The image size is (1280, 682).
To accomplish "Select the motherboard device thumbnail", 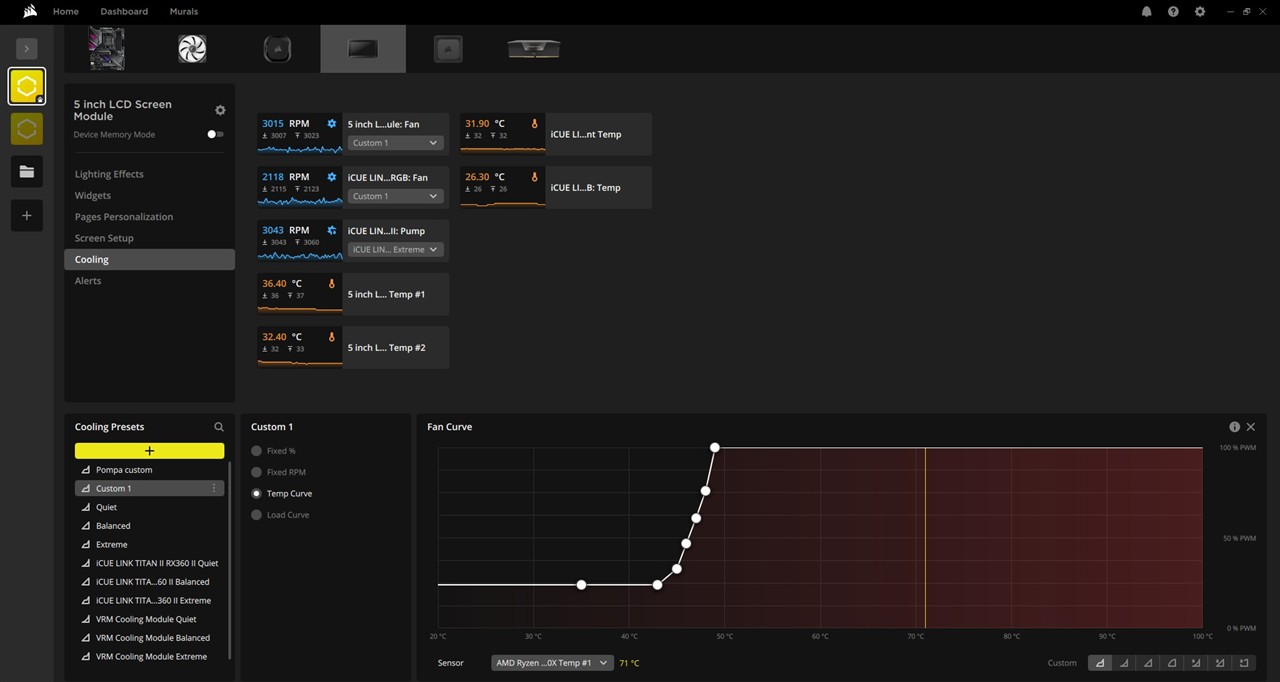I will [106, 49].
